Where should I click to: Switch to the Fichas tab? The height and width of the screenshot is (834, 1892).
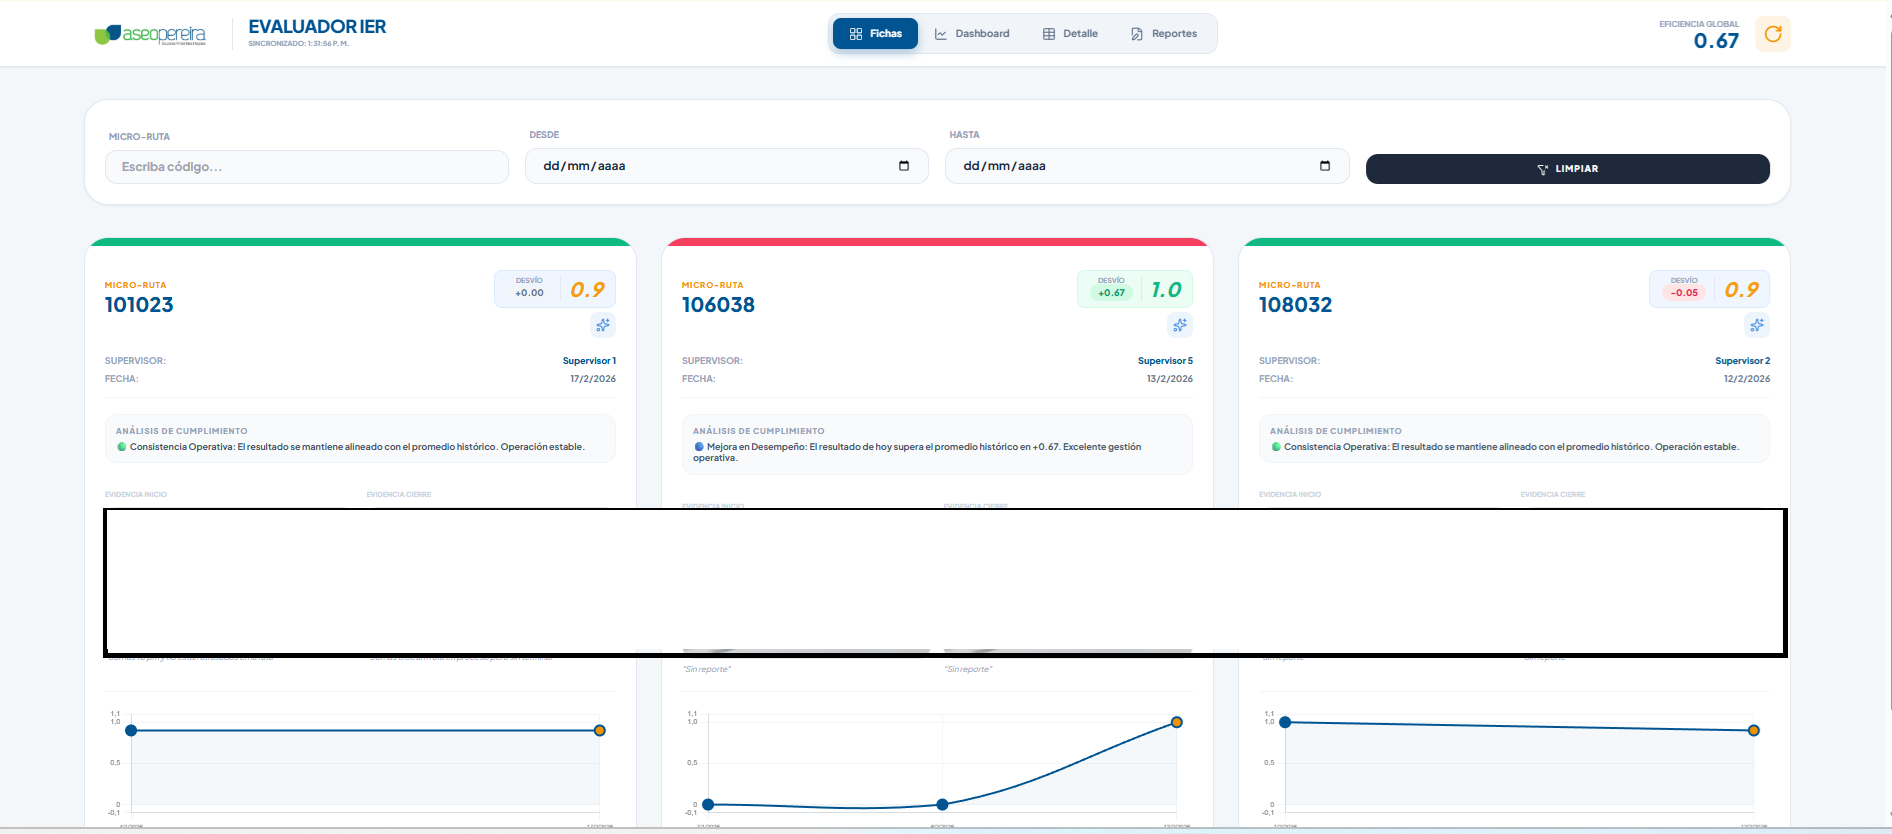875,34
